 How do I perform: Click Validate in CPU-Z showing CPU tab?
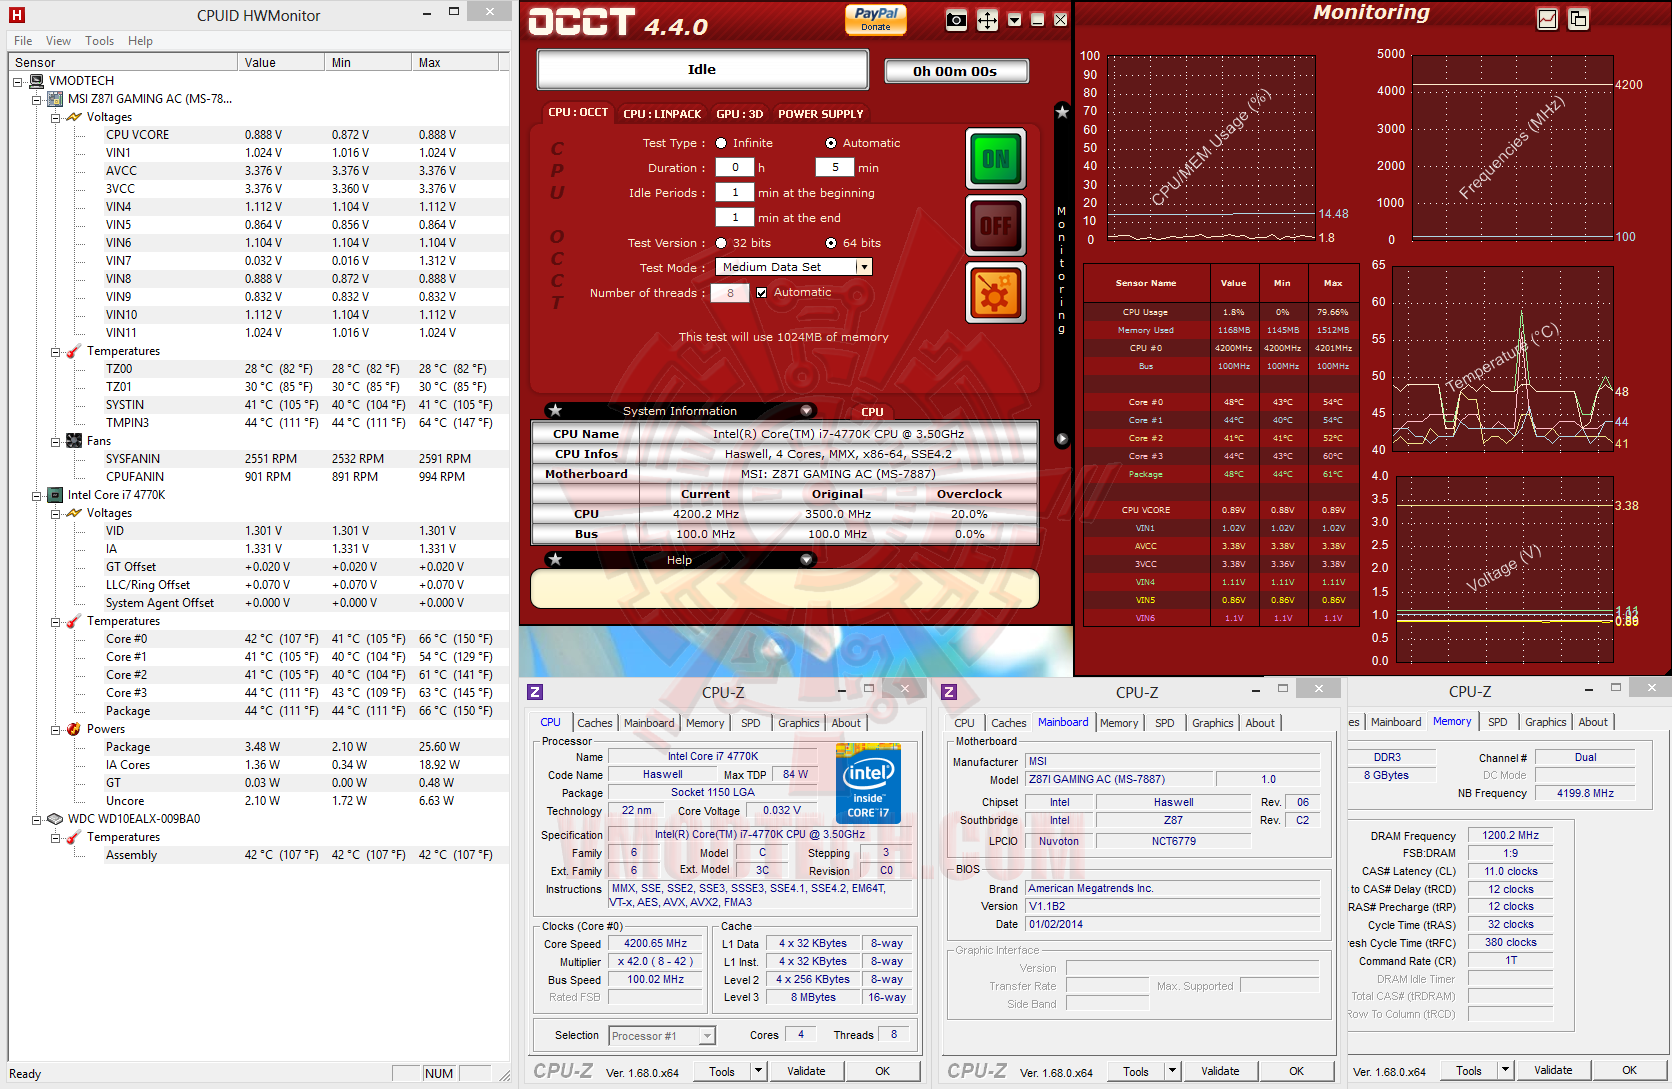point(806,1071)
